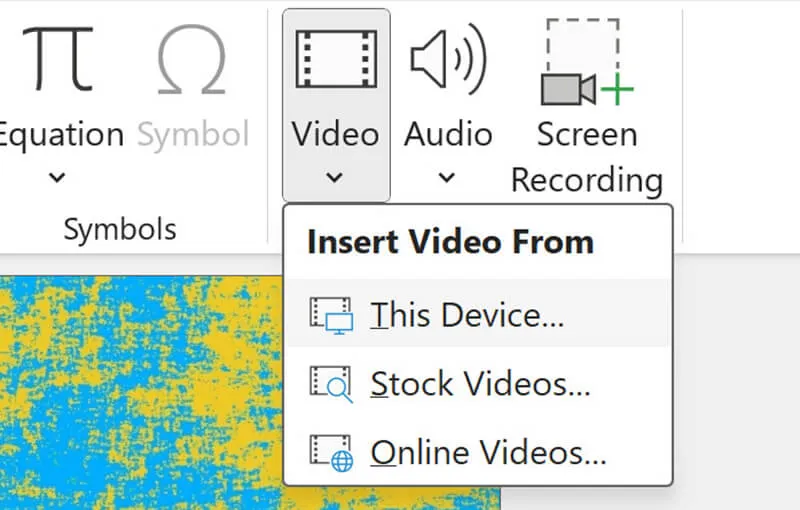
Task: Expand the Equation dropdown arrow
Action: click(57, 178)
